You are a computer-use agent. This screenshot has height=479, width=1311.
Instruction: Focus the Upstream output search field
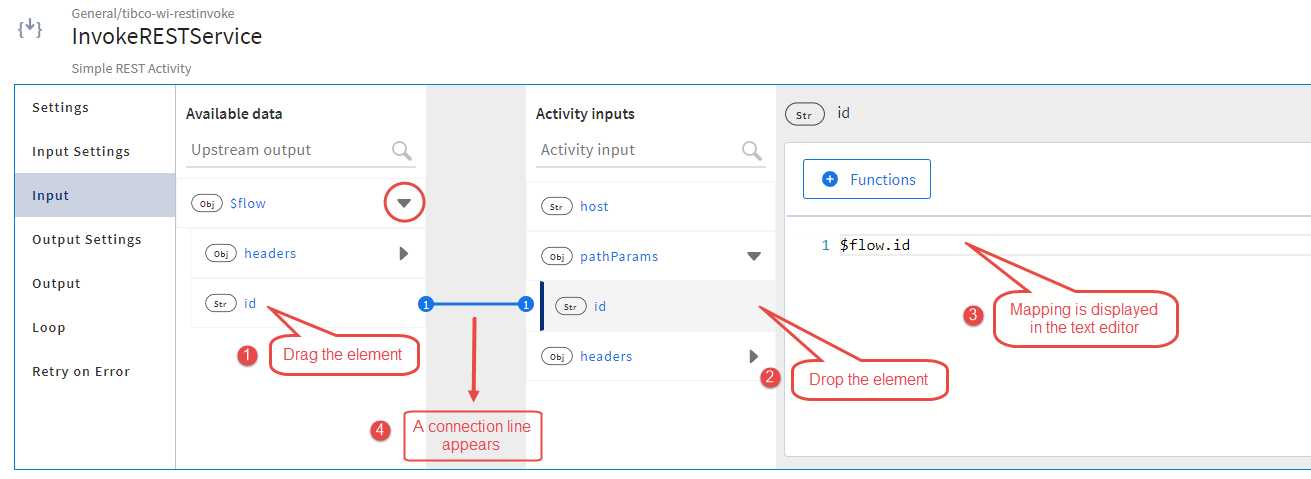[285, 150]
